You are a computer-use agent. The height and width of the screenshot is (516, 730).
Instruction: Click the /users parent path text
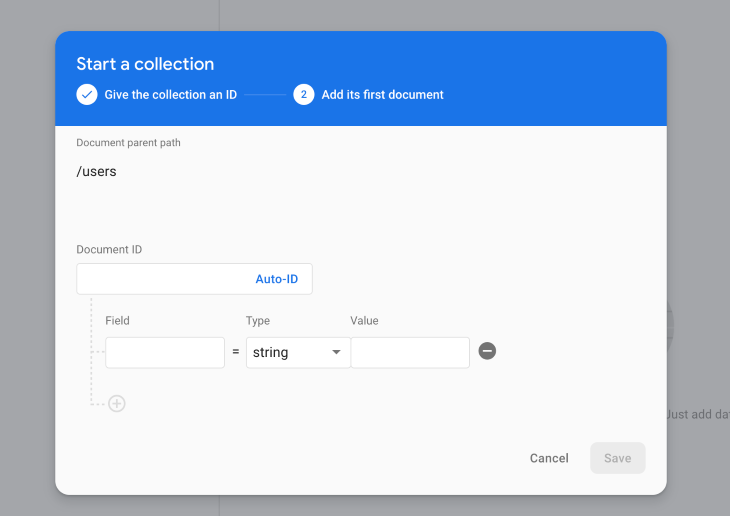(97, 171)
